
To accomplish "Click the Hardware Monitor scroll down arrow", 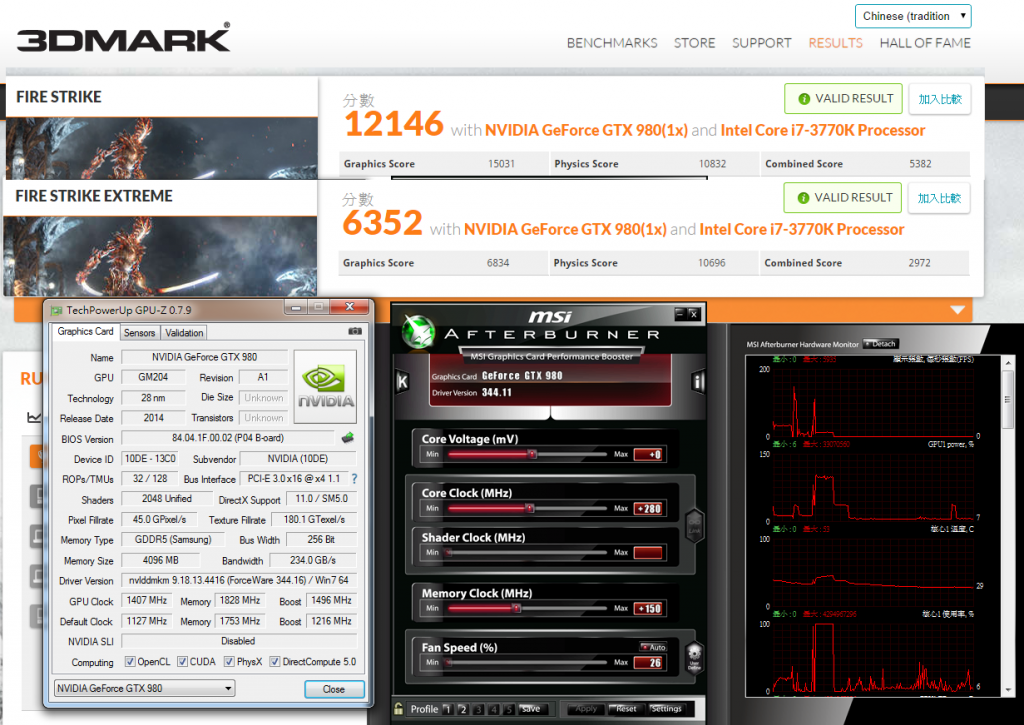I will coord(1008,690).
